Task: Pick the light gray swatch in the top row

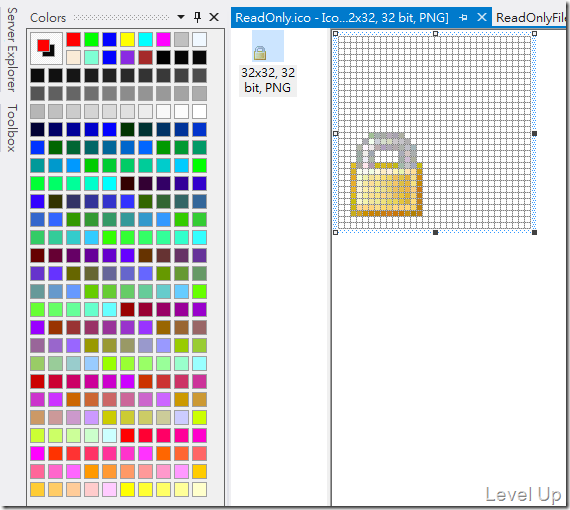Action: pos(181,40)
